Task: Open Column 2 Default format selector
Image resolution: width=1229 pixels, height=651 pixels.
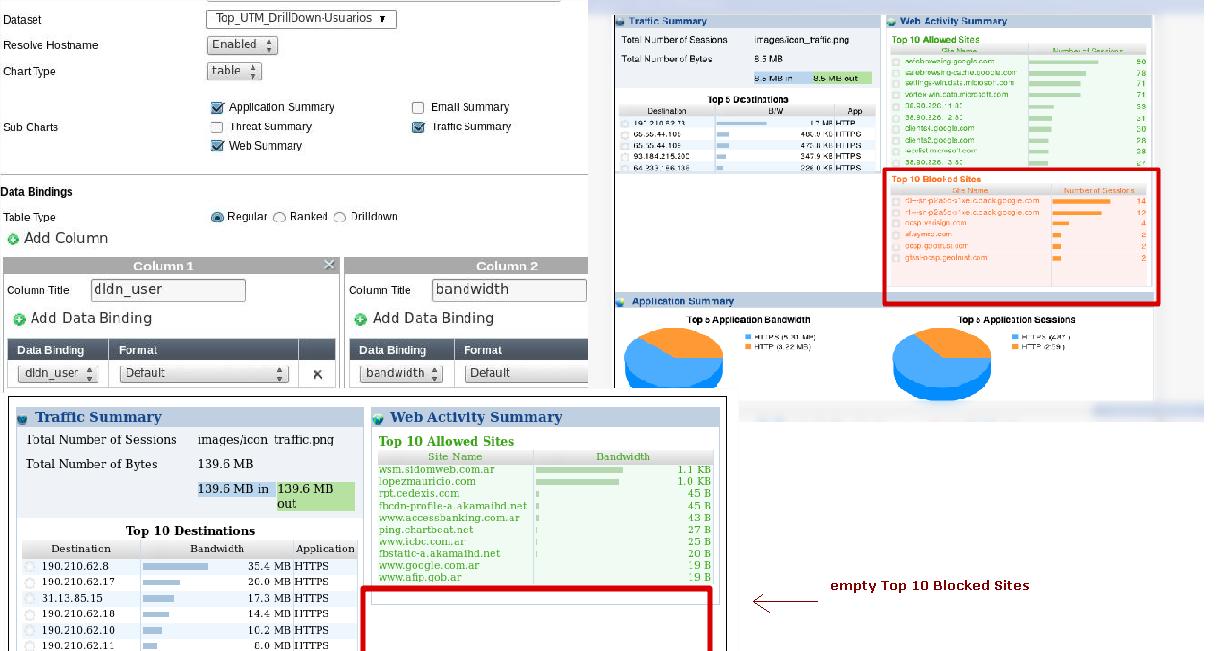Action: click(526, 373)
